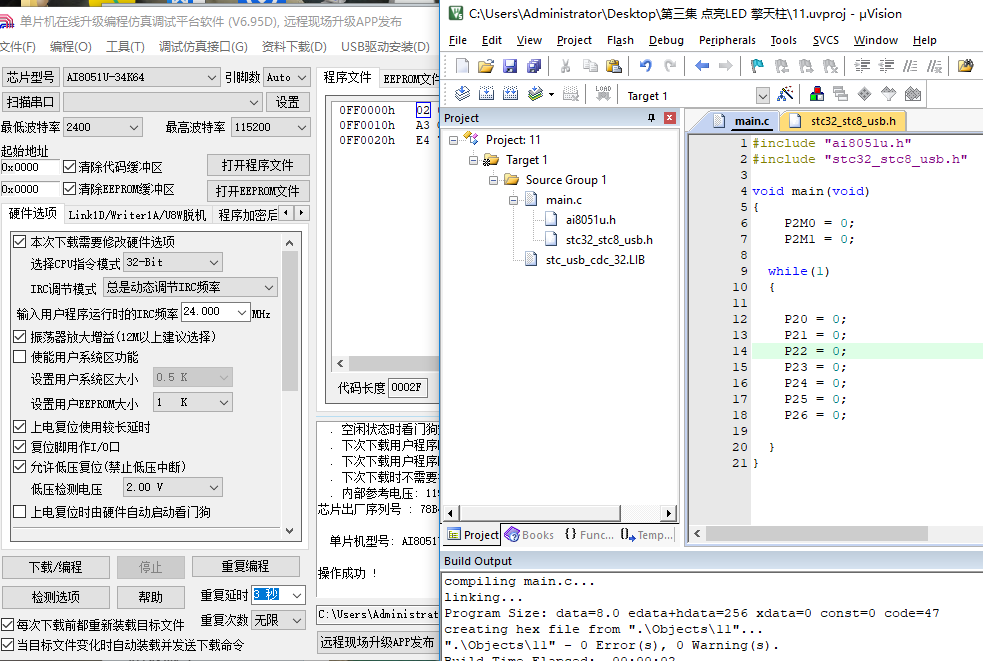Viewport: 983px width, 661px height.
Task: Open file using the folder icon
Action: tap(486, 66)
